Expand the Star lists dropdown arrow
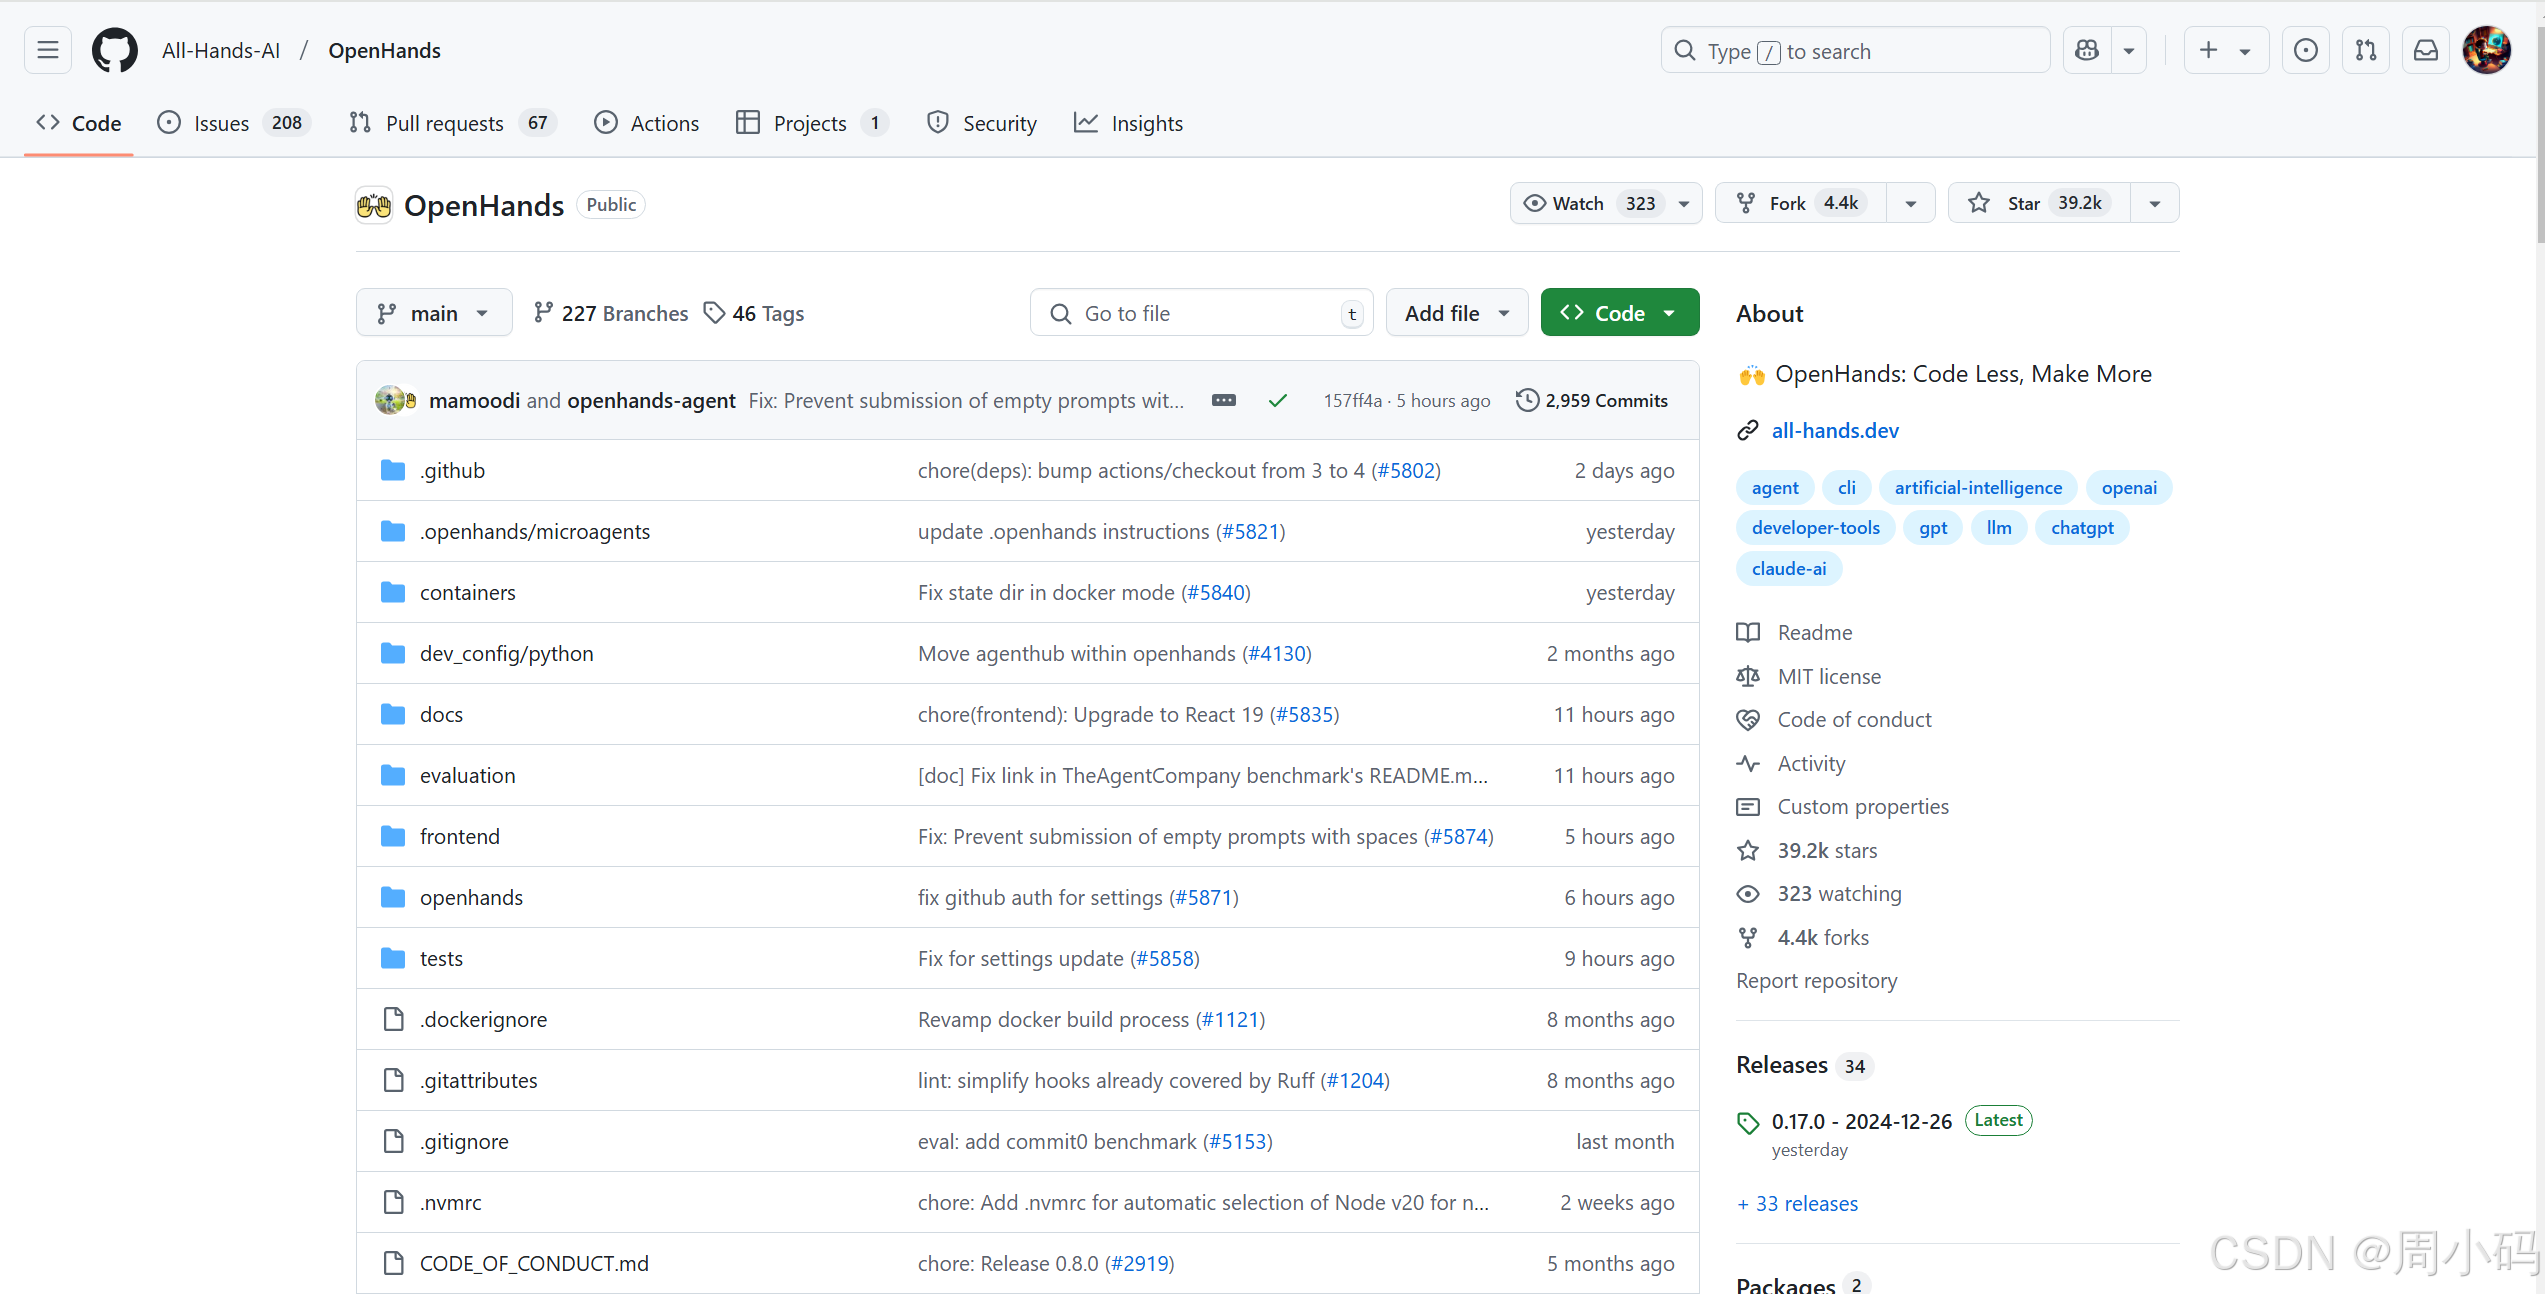The image size is (2545, 1294). [2155, 203]
